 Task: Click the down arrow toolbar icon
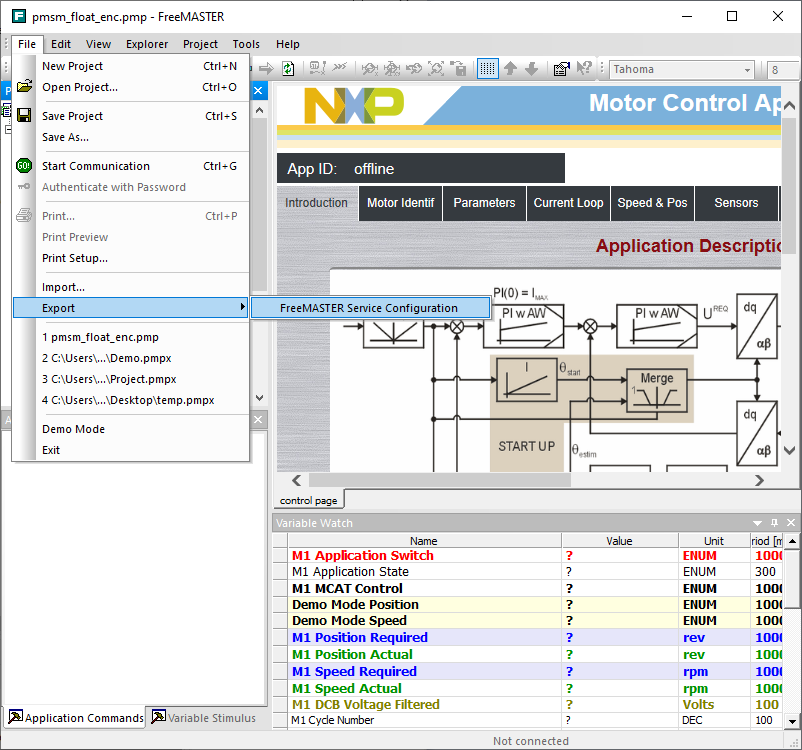[532, 69]
